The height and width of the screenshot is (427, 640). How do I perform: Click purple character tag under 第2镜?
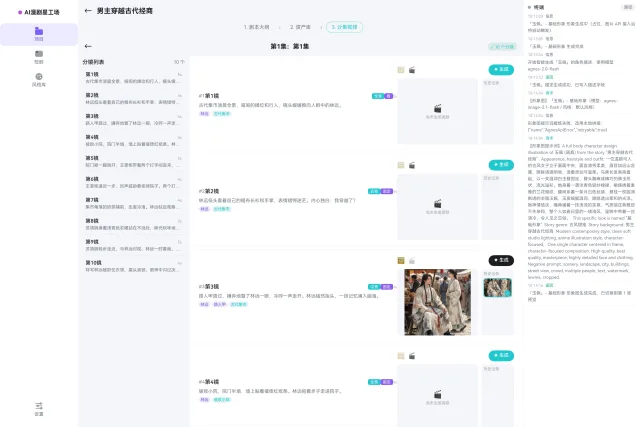pos(204,209)
